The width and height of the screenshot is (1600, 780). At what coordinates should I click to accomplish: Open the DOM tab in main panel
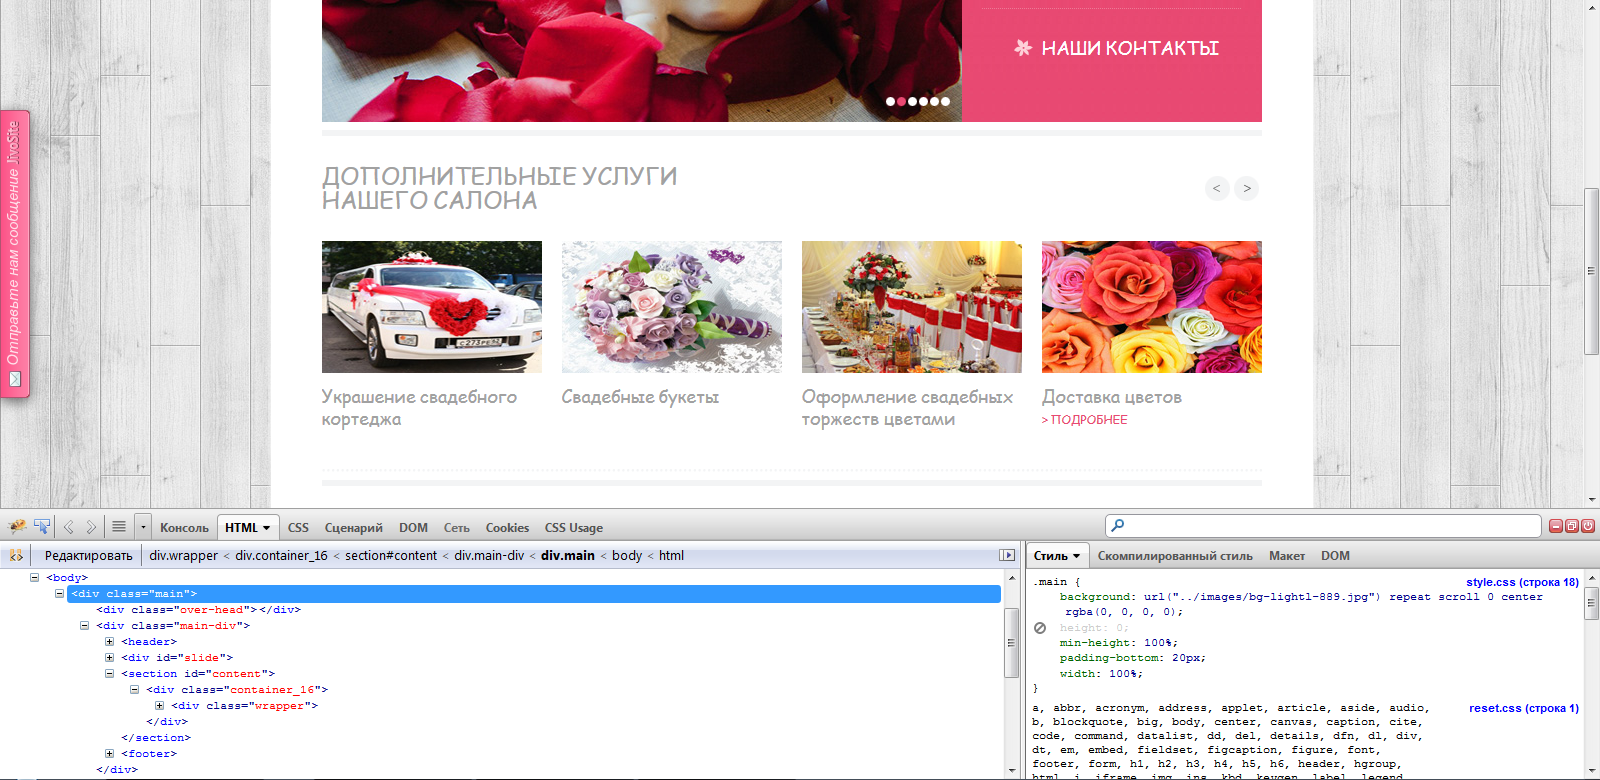[x=413, y=527]
